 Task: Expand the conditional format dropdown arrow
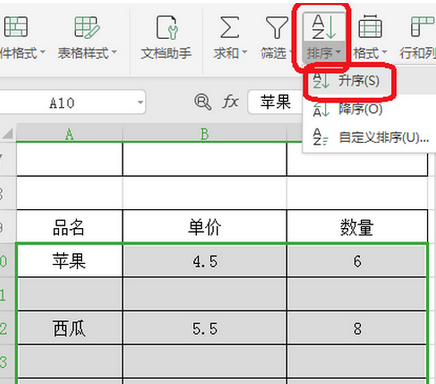42,52
